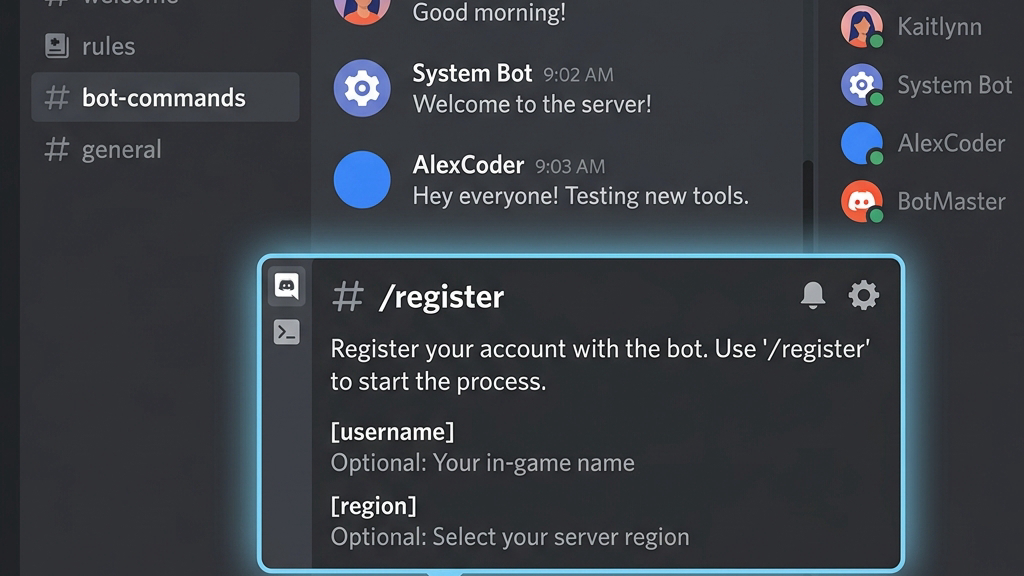Viewport: 1024px width, 576px height.
Task: Open Kaitlynn's avatar in the member list
Action: tap(861, 26)
